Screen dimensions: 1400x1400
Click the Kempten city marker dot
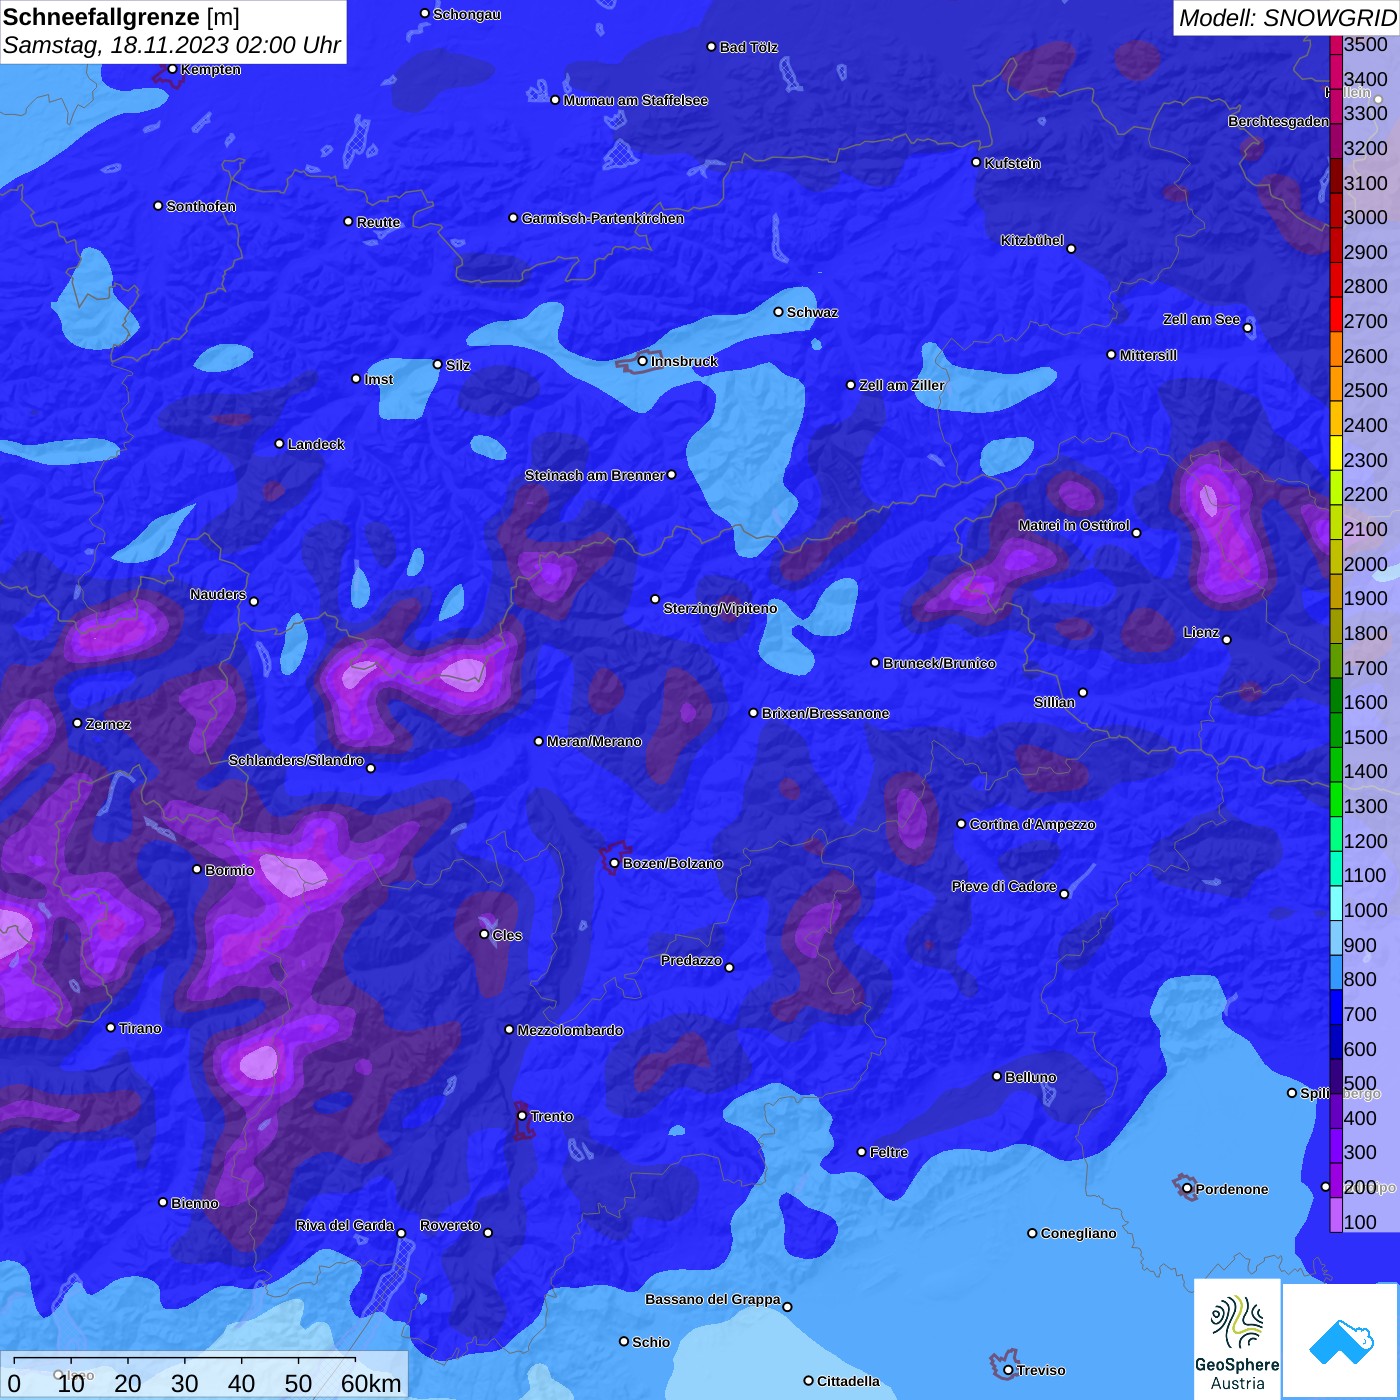tap(172, 69)
